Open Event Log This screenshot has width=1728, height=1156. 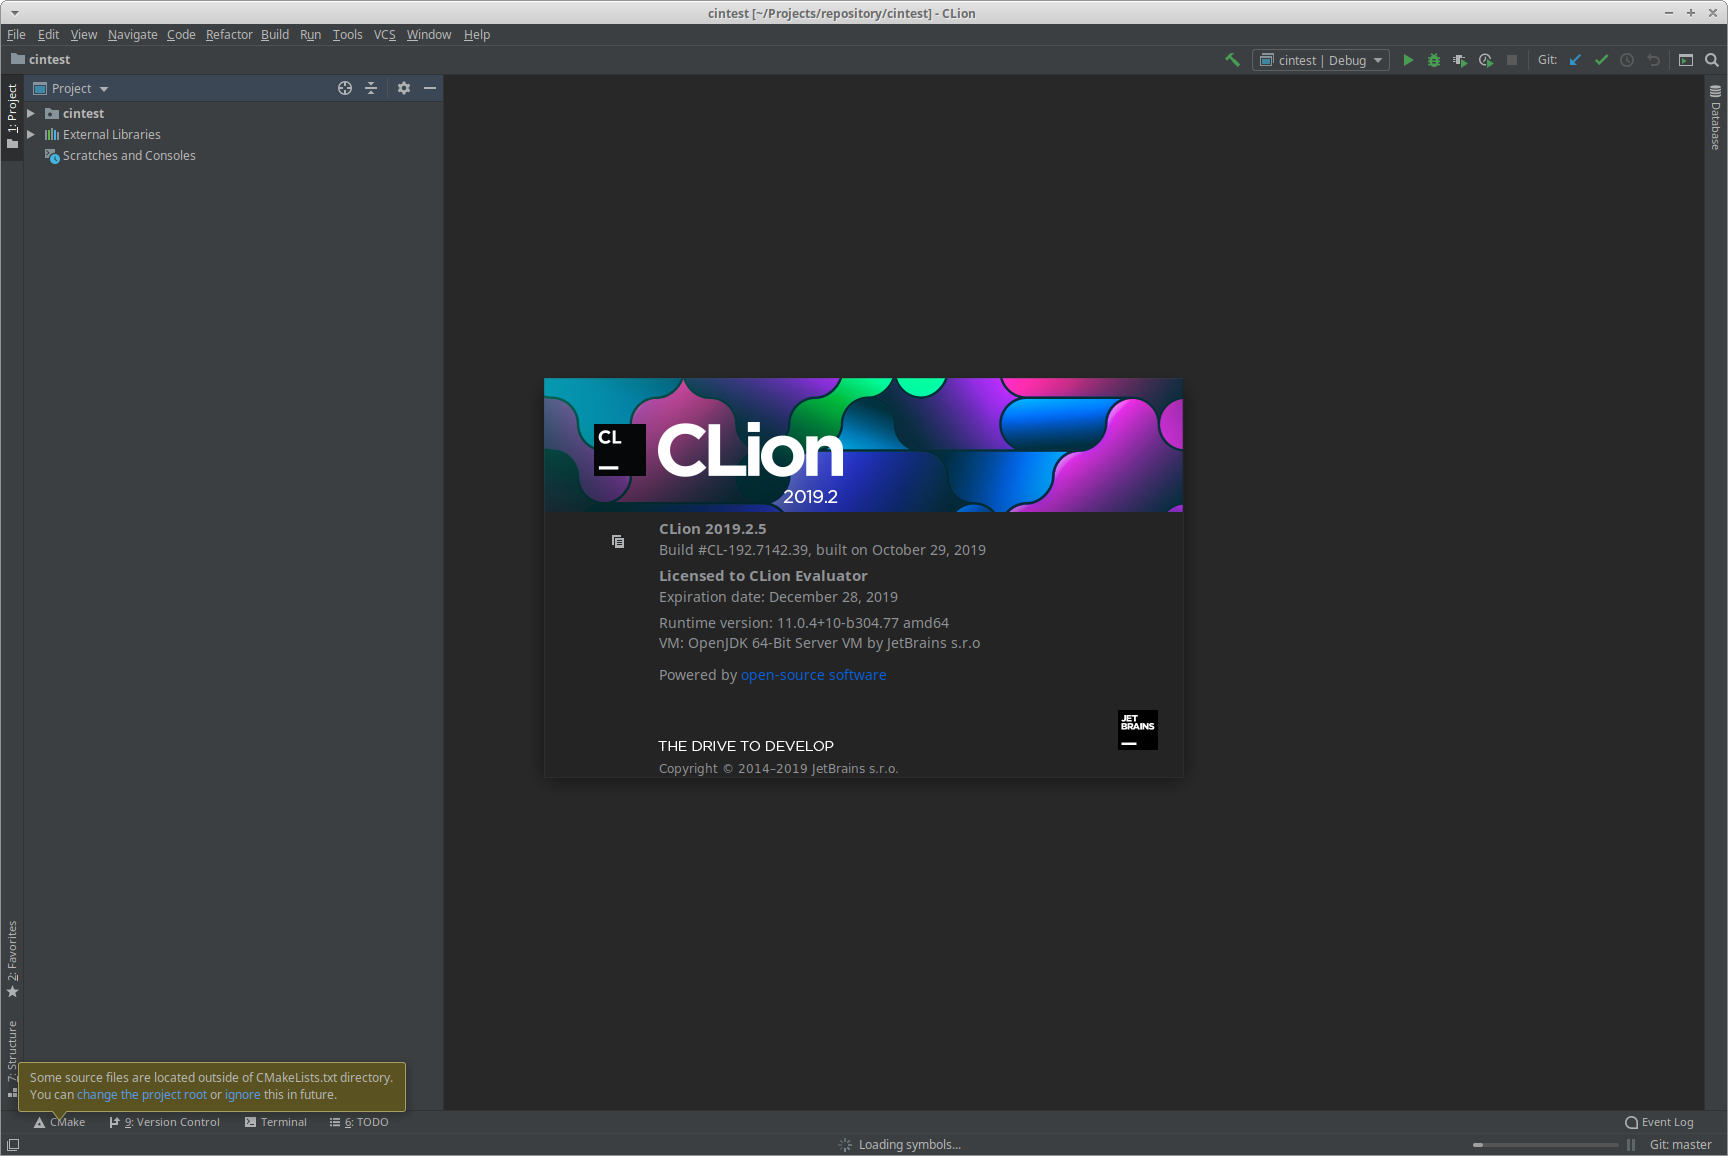click(1659, 1123)
